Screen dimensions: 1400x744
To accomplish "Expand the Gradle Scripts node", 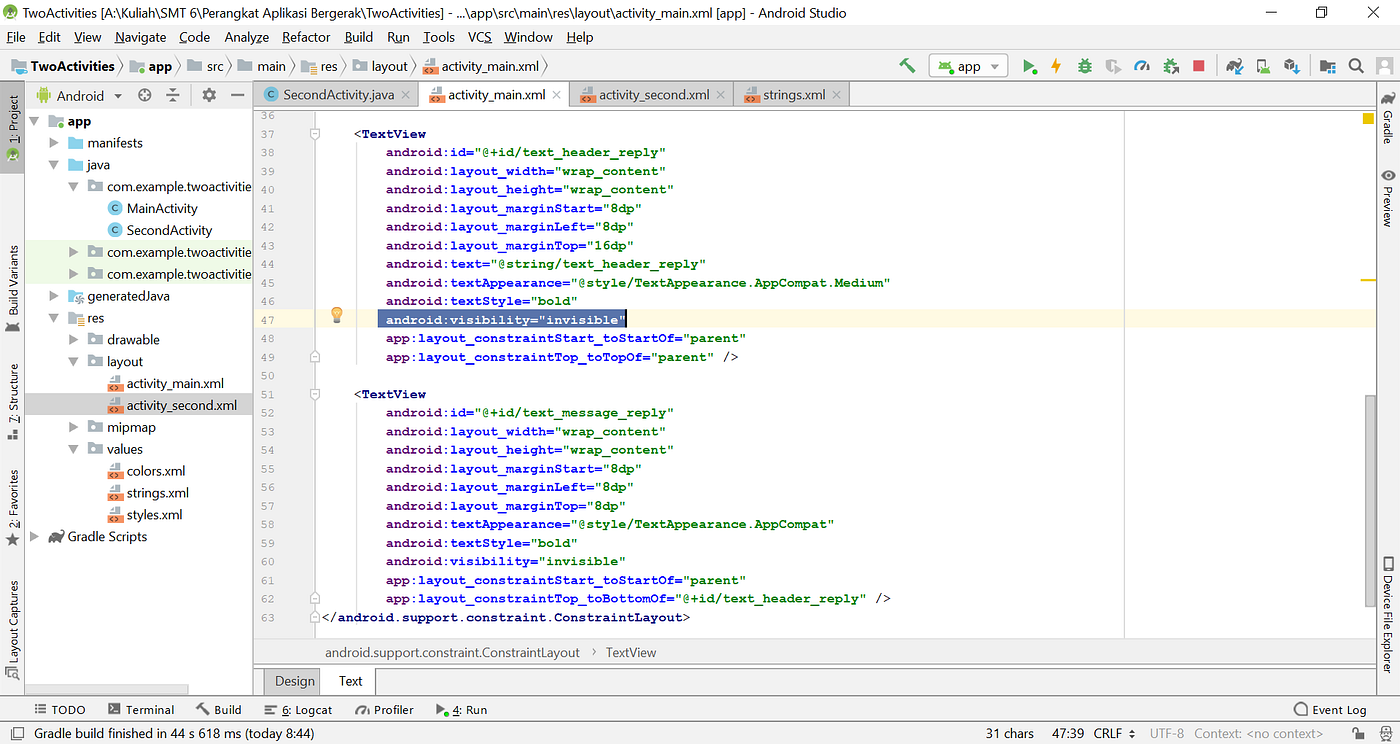I will coord(35,537).
